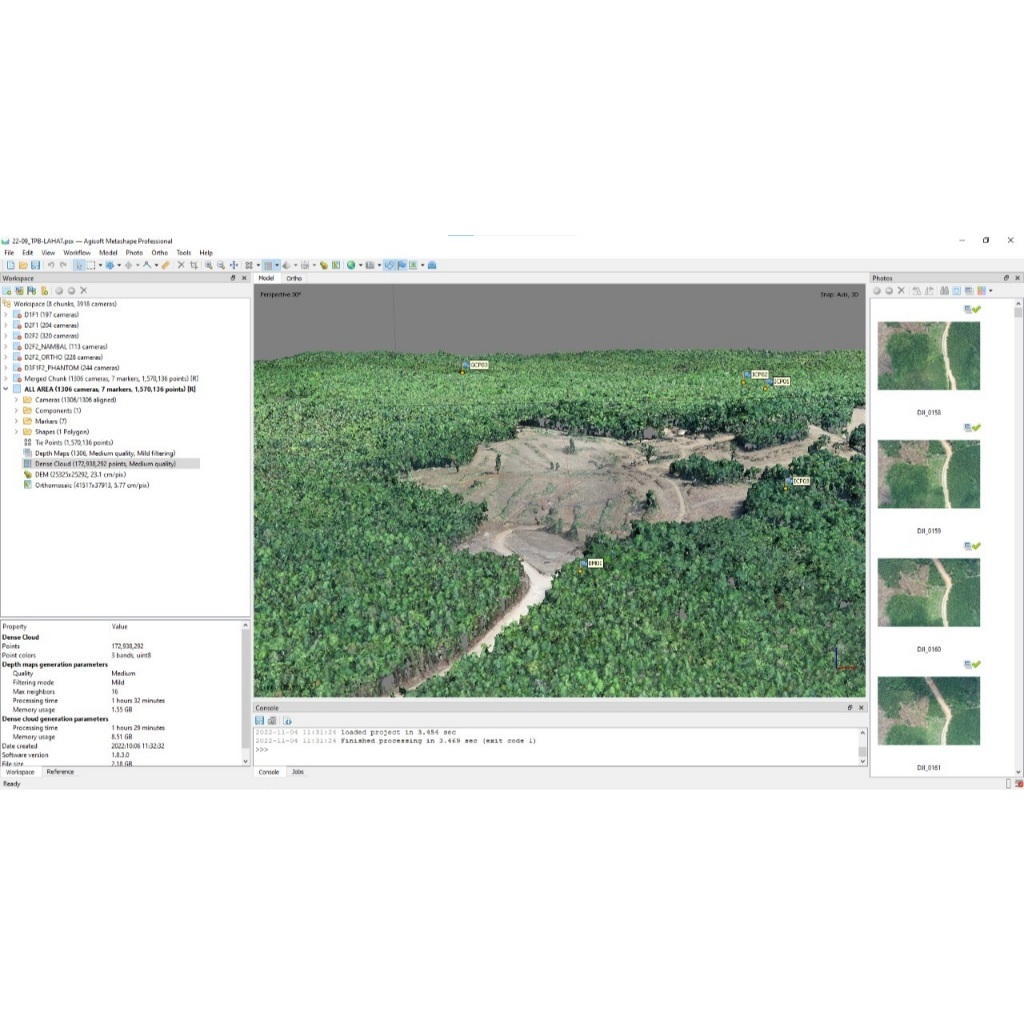Click the Zoom In toolbar icon
The height and width of the screenshot is (1024, 1024).
tap(208, 265)
